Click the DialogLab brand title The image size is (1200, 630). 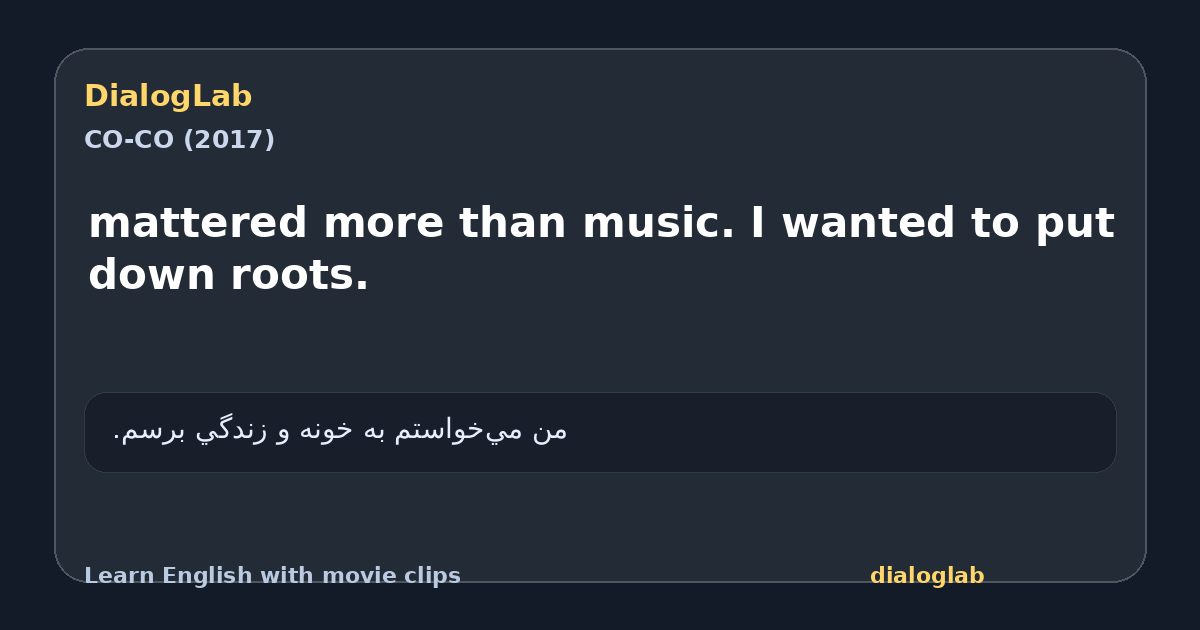click(x=168, y=97)
